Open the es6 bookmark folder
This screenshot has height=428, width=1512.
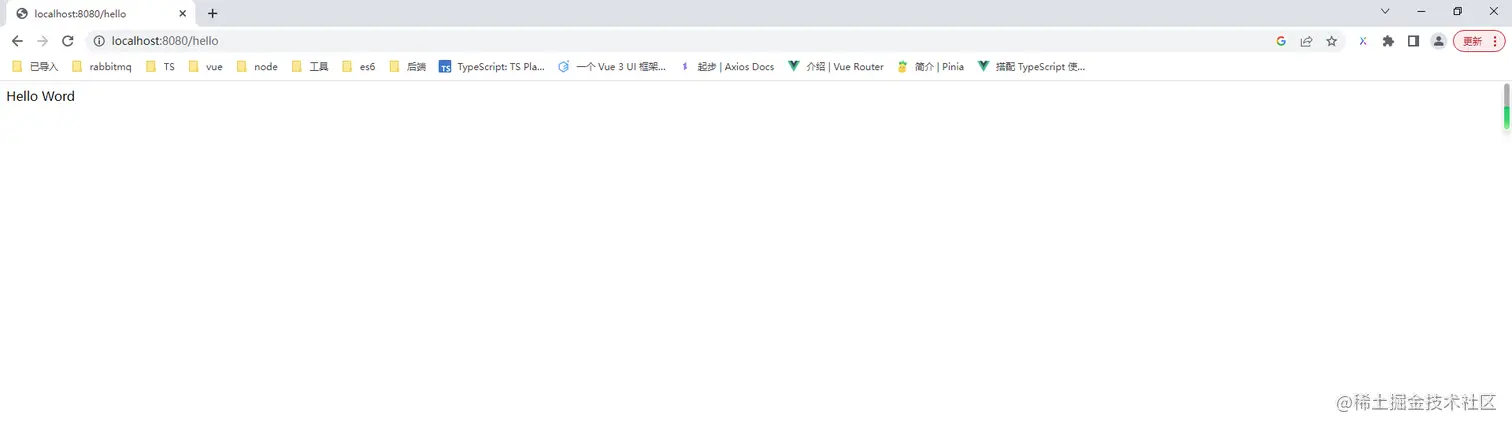358,67
